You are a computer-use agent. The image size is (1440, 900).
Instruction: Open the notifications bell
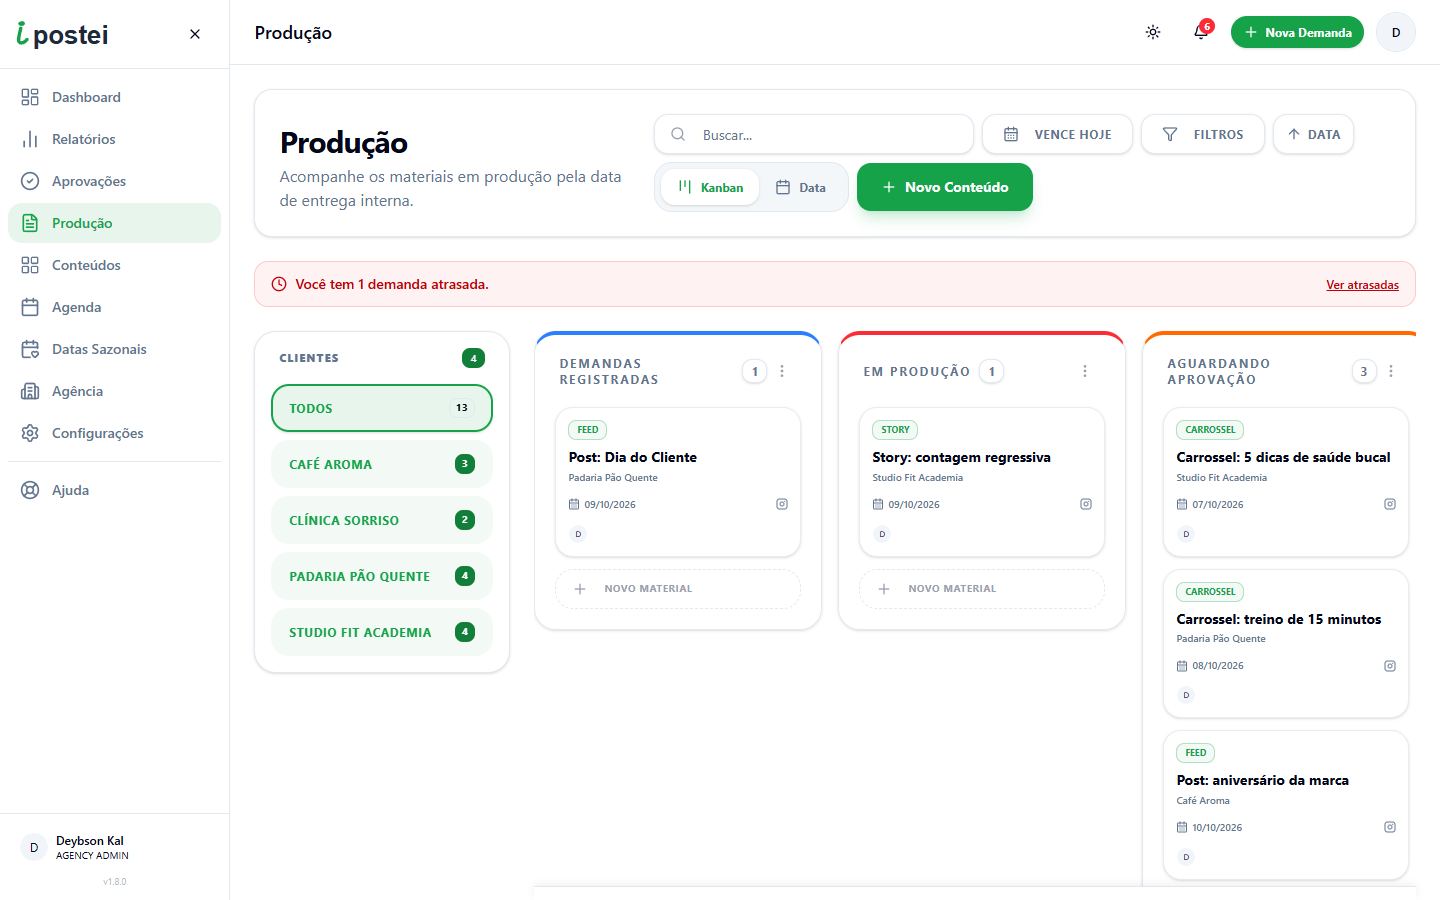point(1201,32)
